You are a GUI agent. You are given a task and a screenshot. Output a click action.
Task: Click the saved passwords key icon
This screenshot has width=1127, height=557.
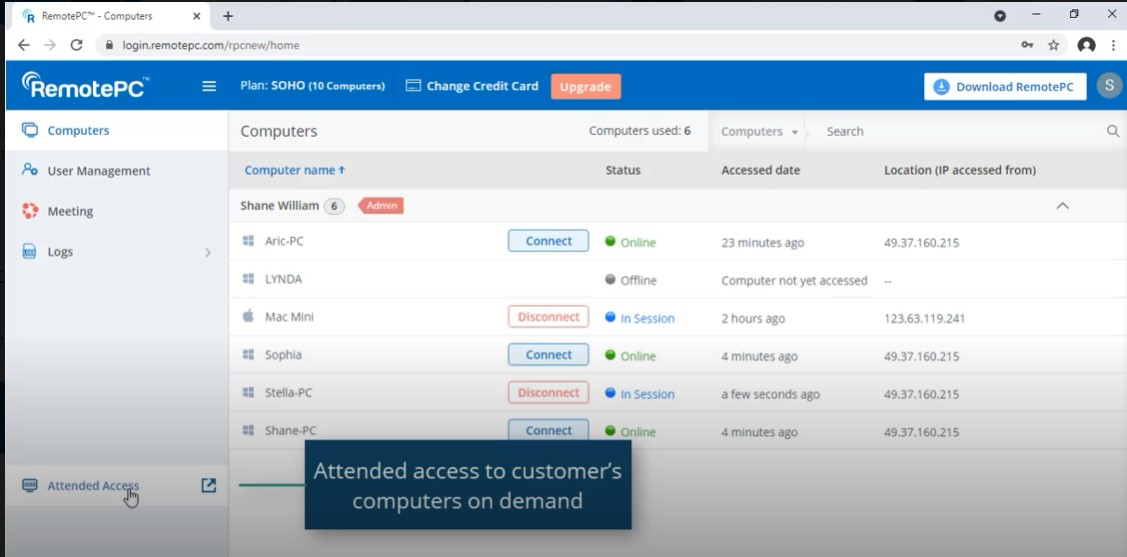click(x=1027, y=45)
